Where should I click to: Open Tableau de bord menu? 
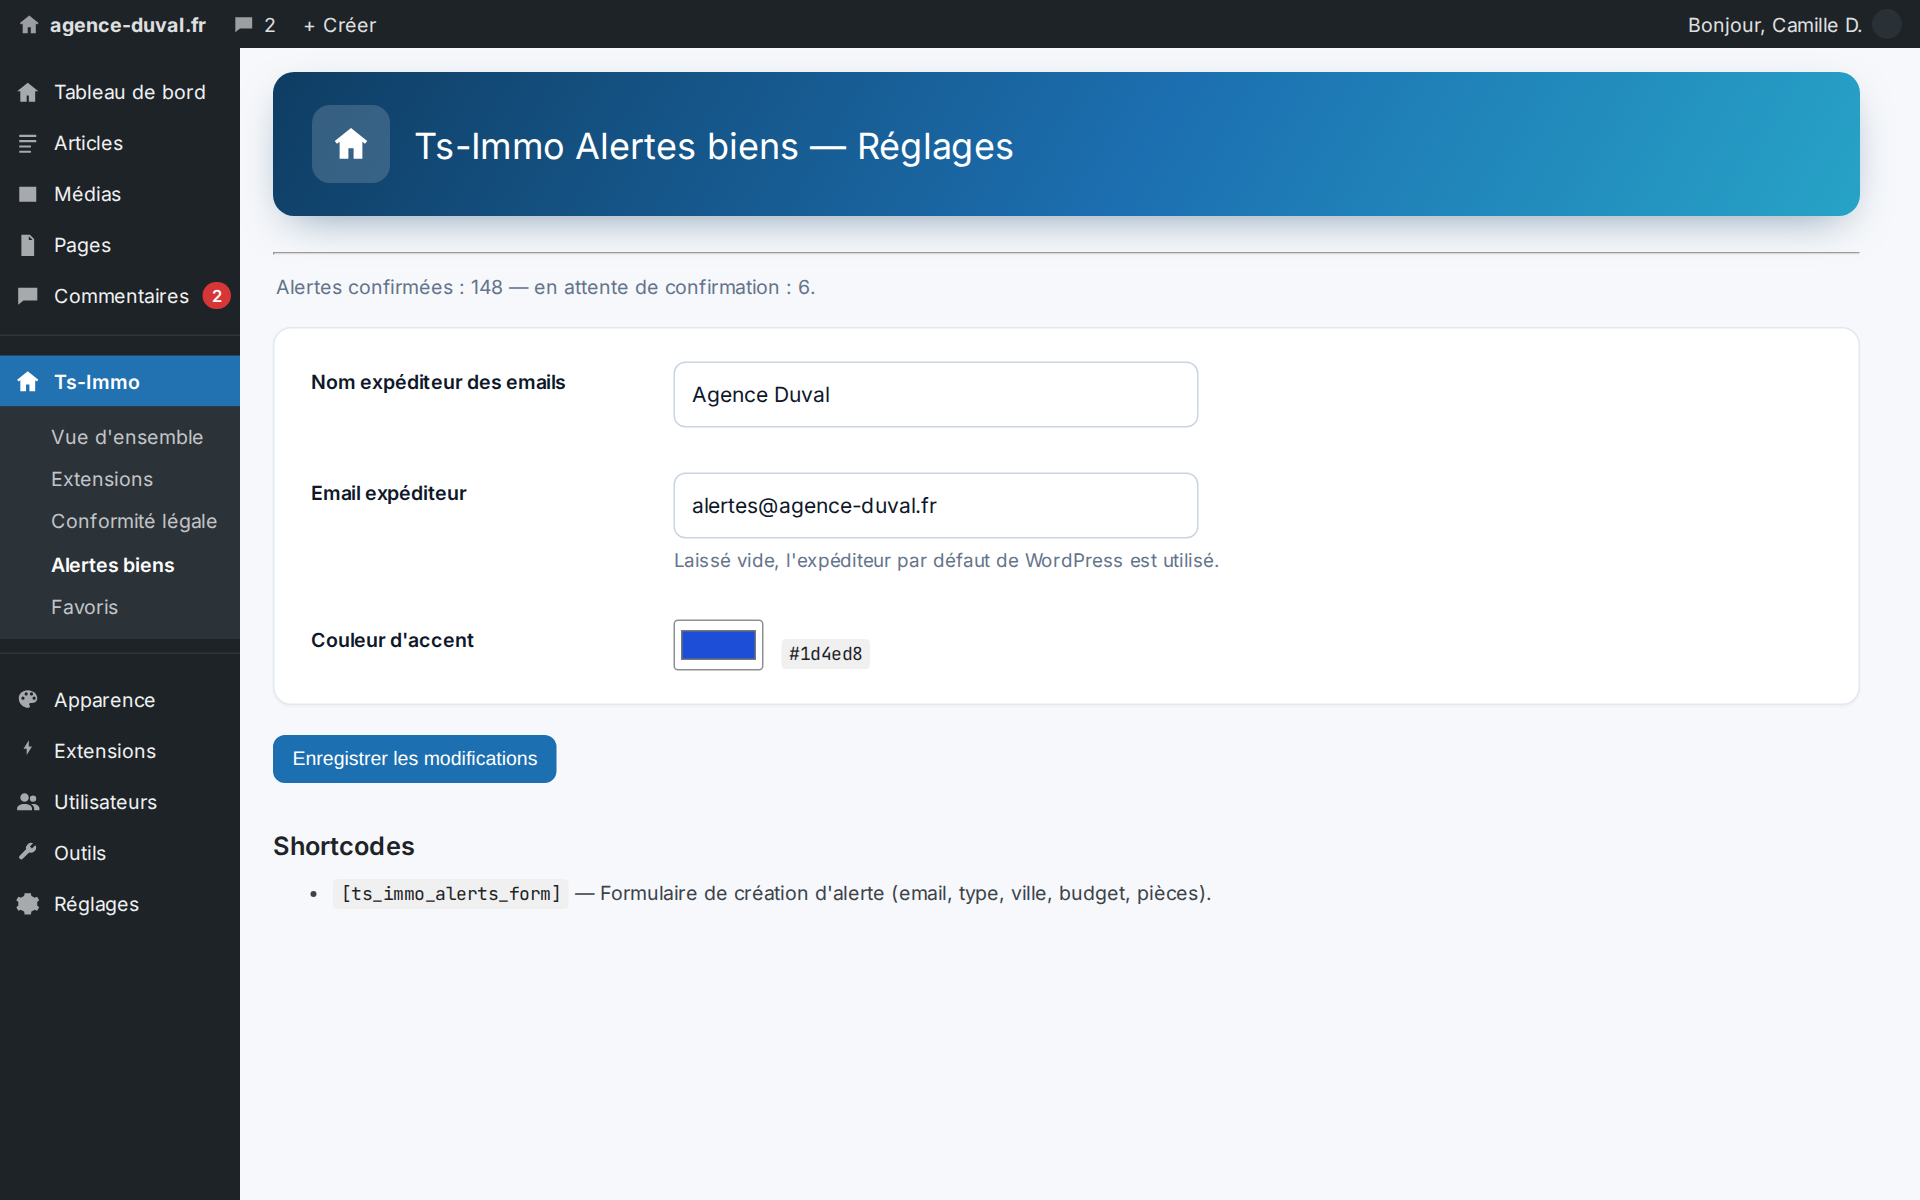[120, 92]
